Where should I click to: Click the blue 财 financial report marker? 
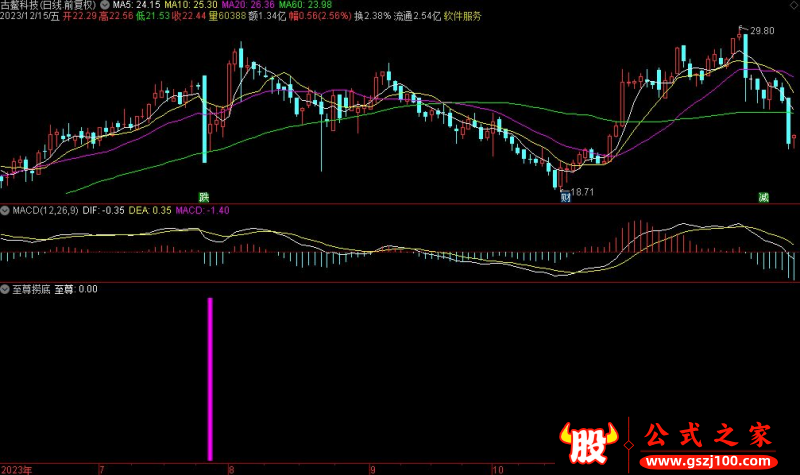pos(565,197)
